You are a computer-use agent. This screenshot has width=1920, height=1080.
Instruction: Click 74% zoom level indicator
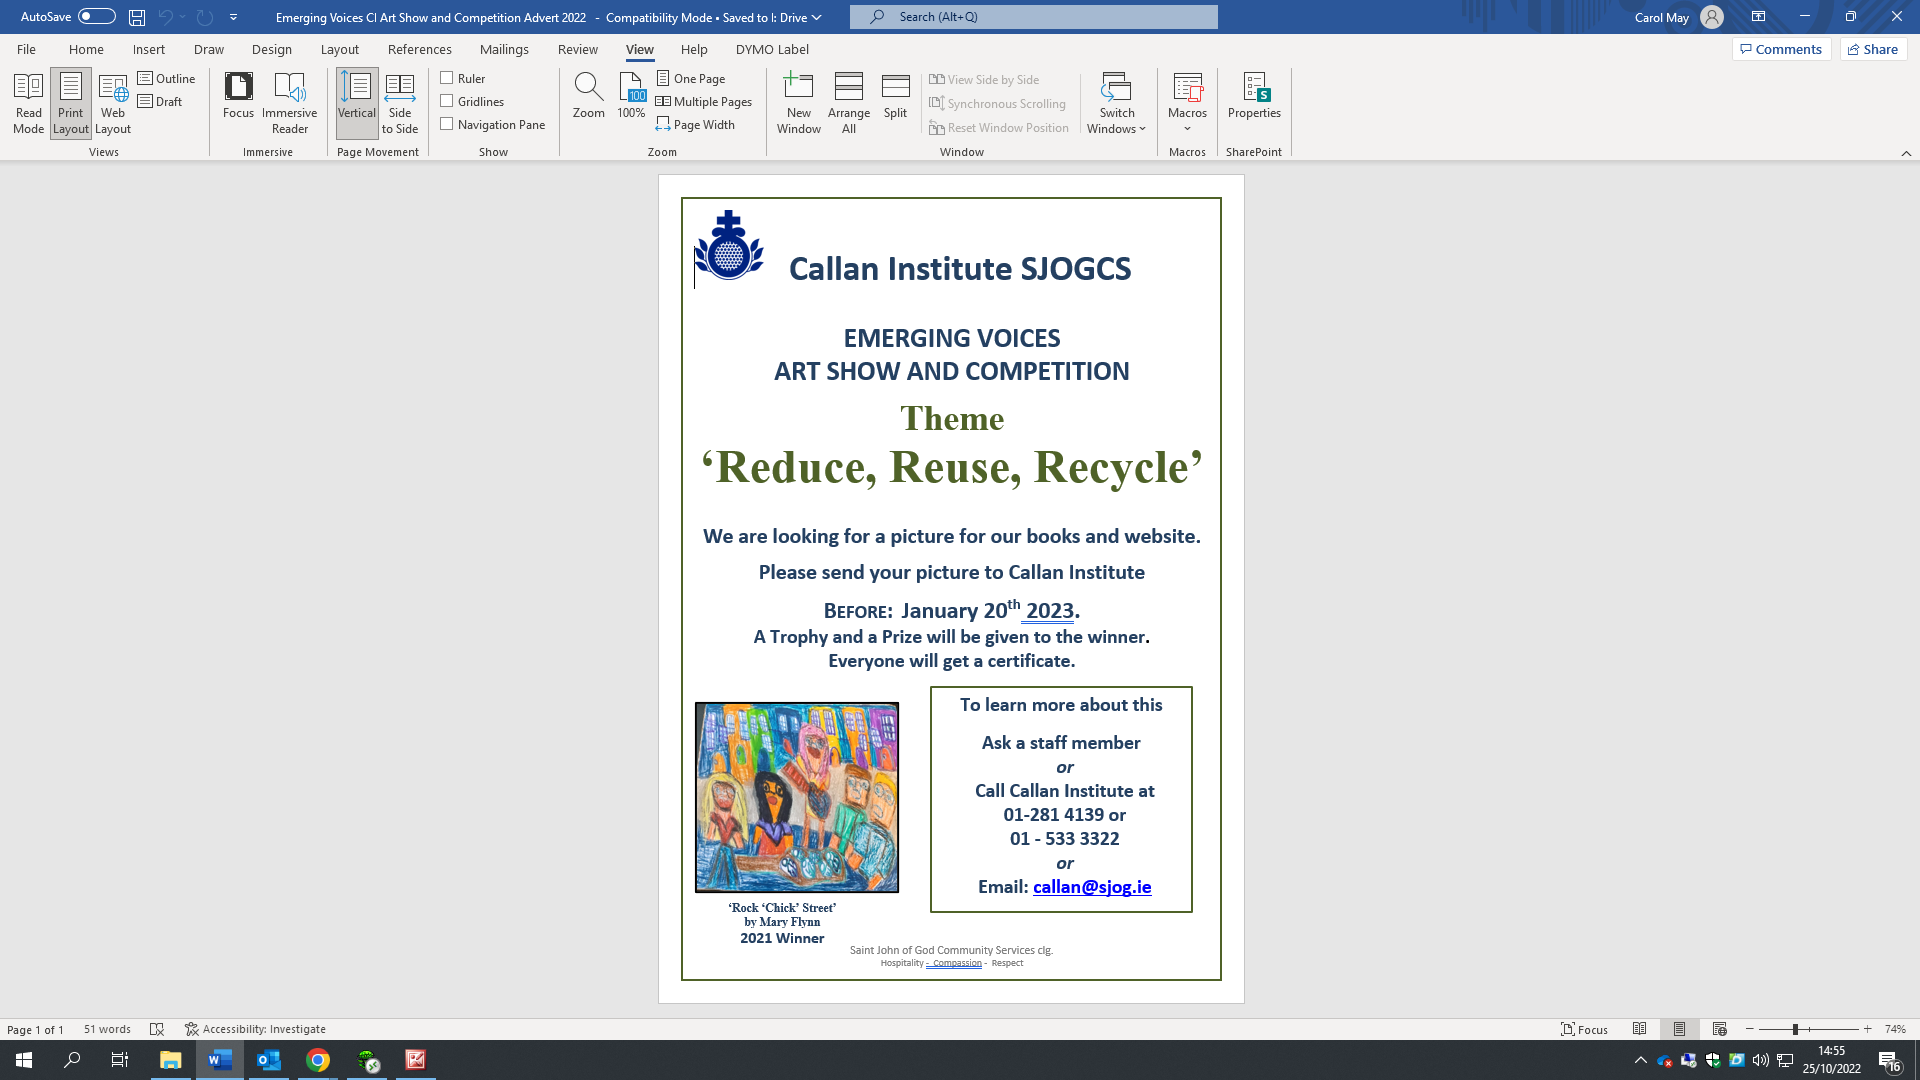click(1895, 1029)
